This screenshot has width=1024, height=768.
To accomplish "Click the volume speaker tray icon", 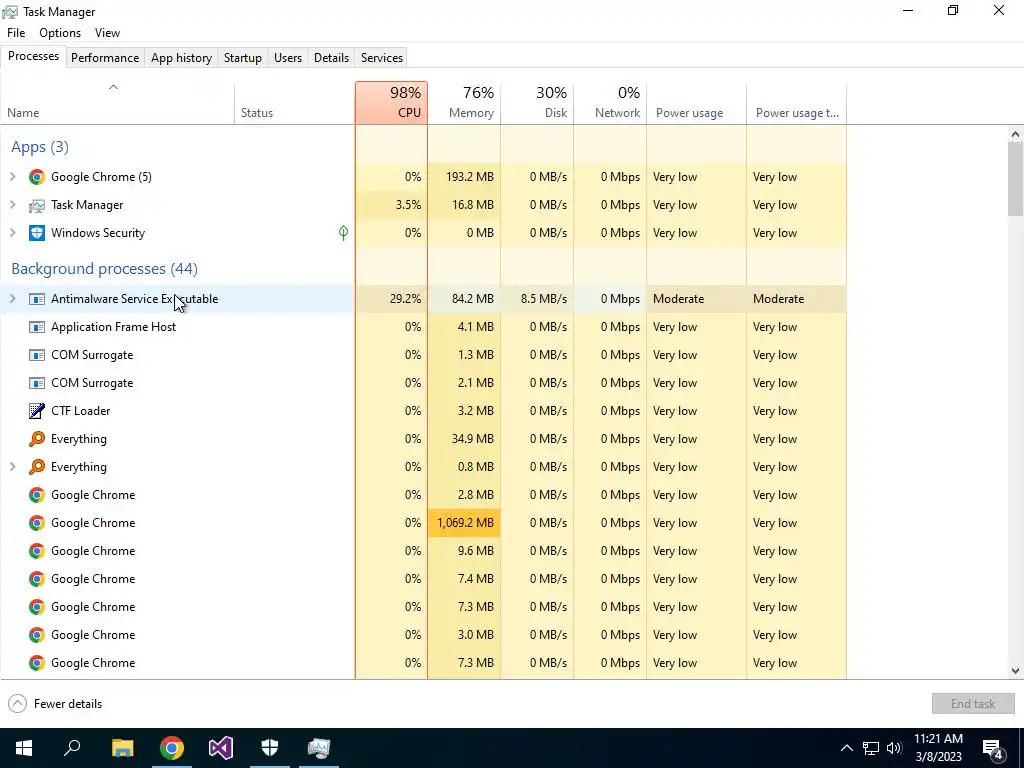I will tap(895, 748).
